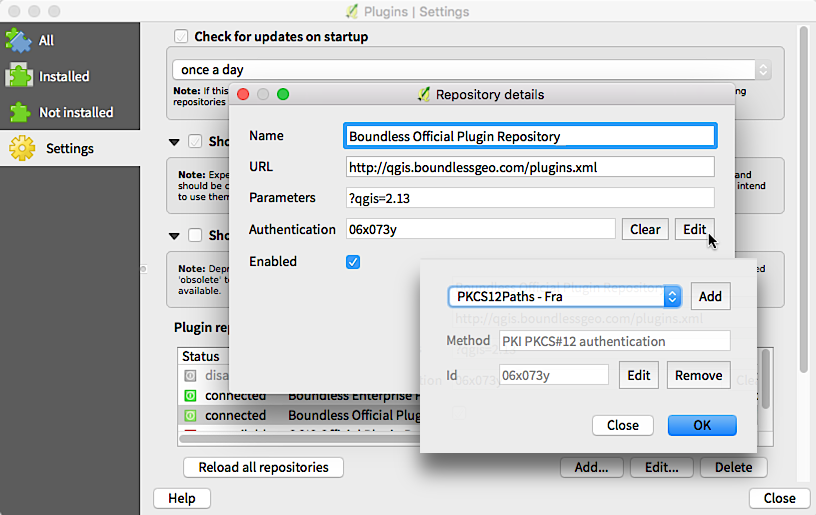The width and height of the screenshot is (816, 515).
Task: Click the Settings gear icon
Action: point(22,148)
